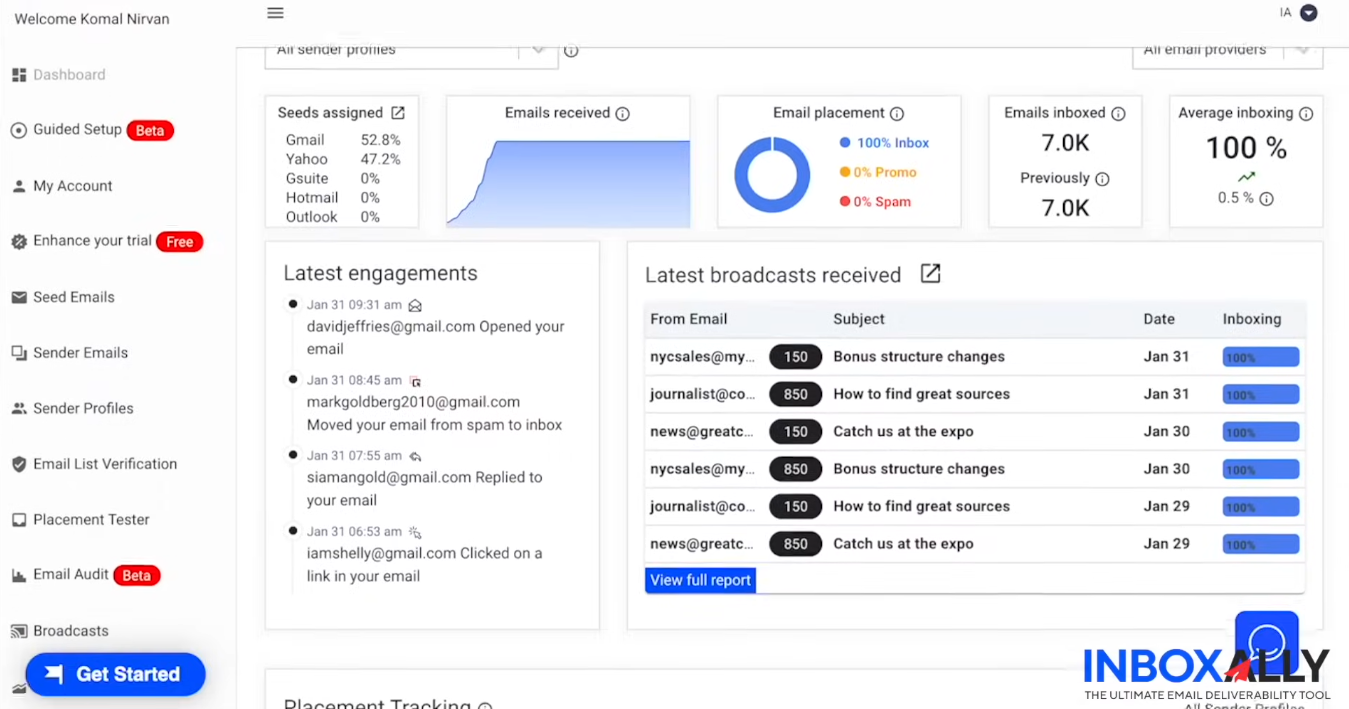Open Email List Verification menu item
This screenshot has width=1349, height=709.
tap(105, 464)
